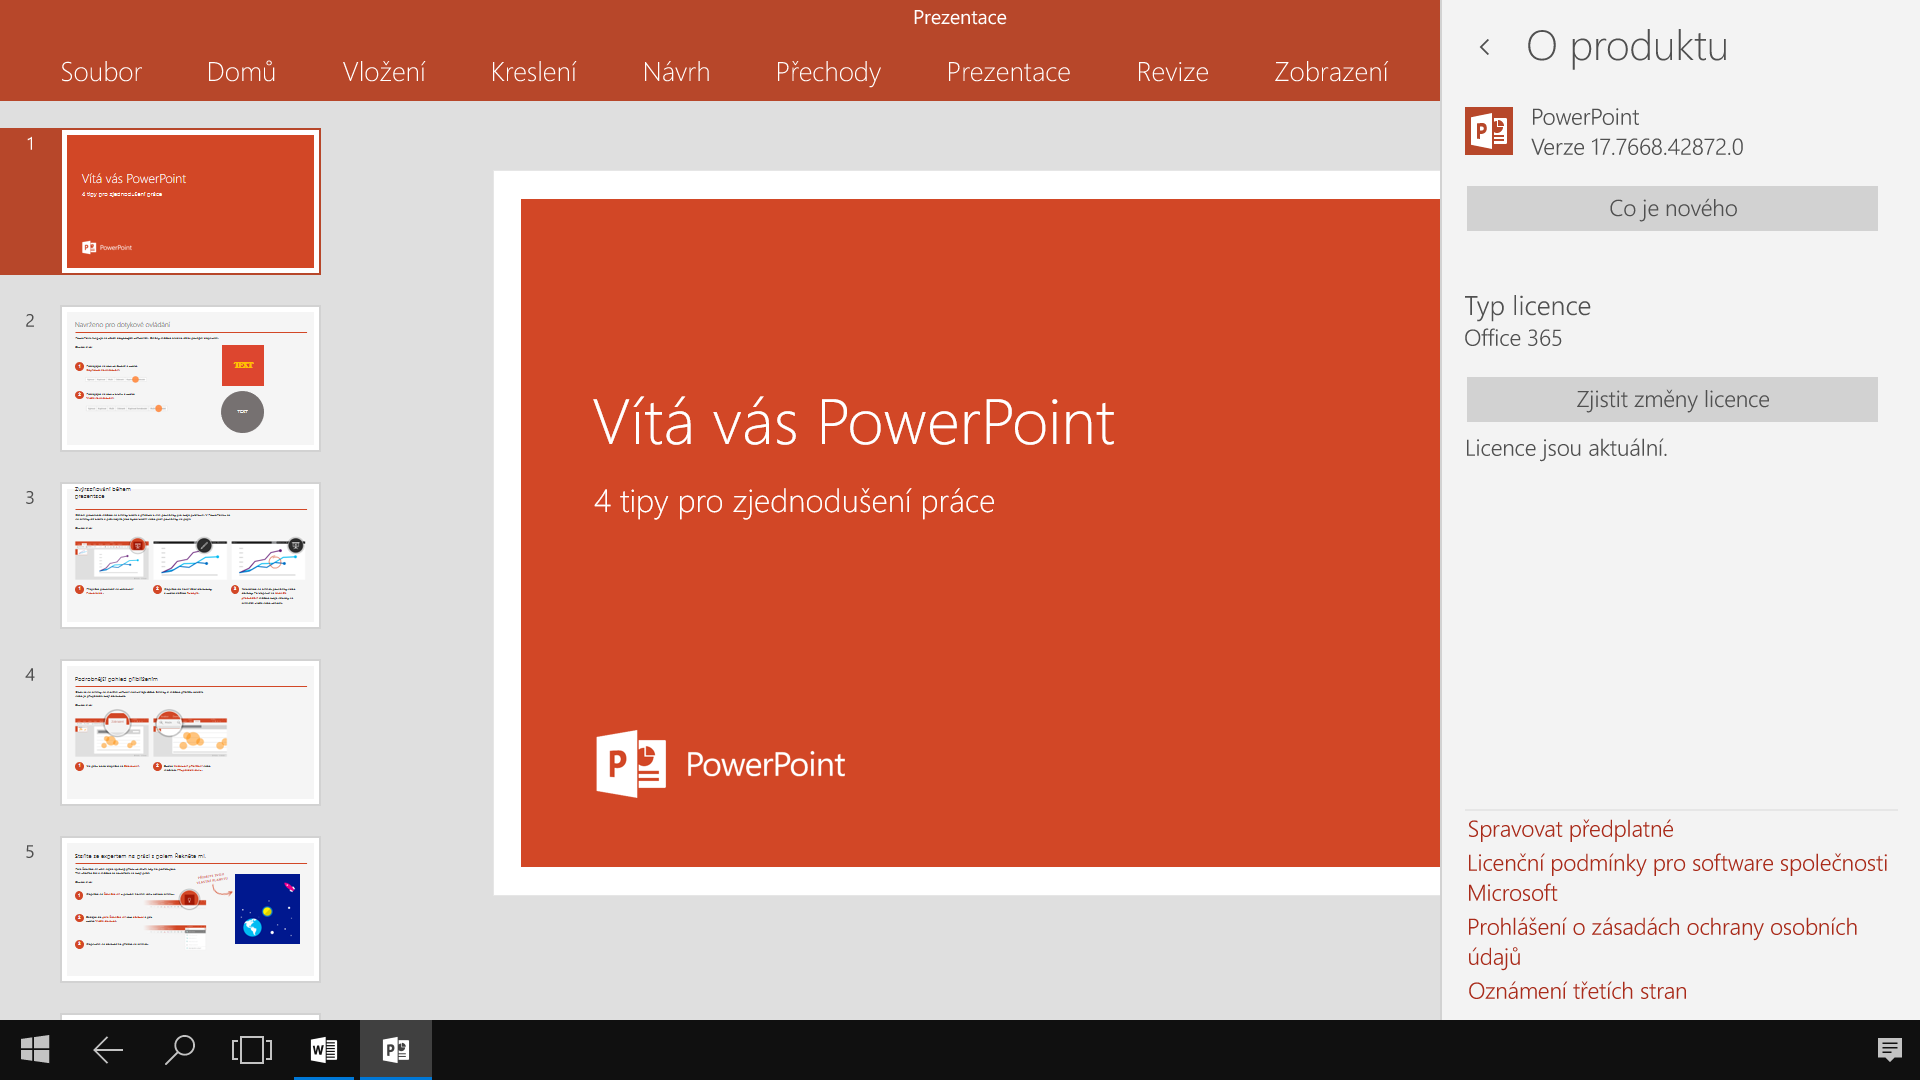Go to the Zobrazení tab
Viewport: 1920px width, 1080px height.
point(1331,72)
